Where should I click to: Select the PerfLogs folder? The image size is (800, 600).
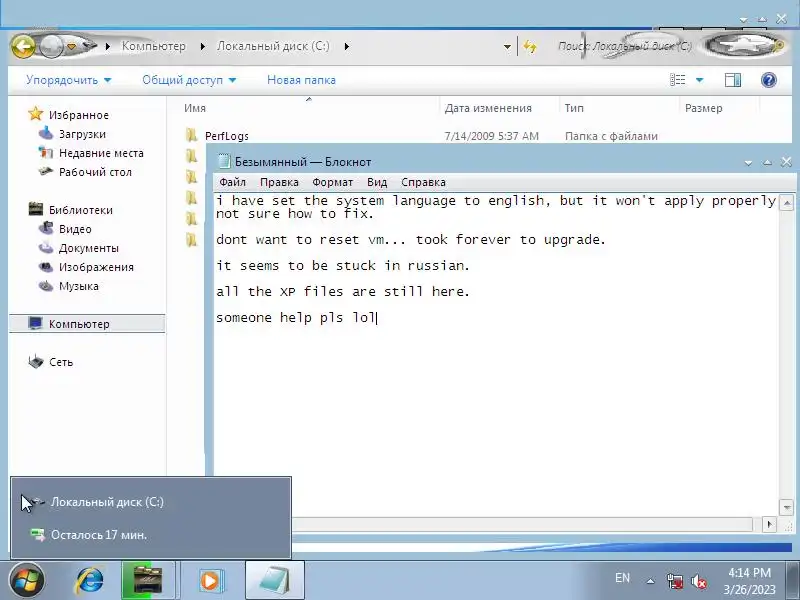pos(227,136)
